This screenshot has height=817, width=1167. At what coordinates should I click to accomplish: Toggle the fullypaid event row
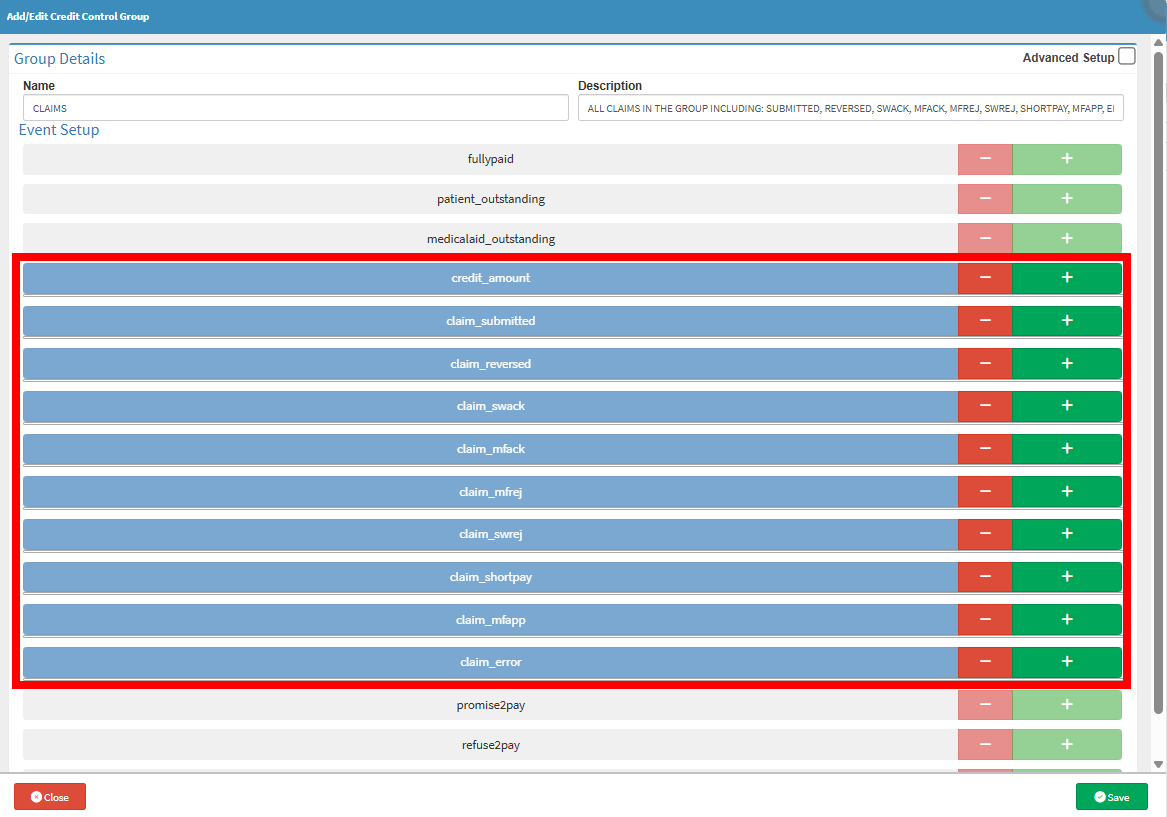(x=490, y=159)
